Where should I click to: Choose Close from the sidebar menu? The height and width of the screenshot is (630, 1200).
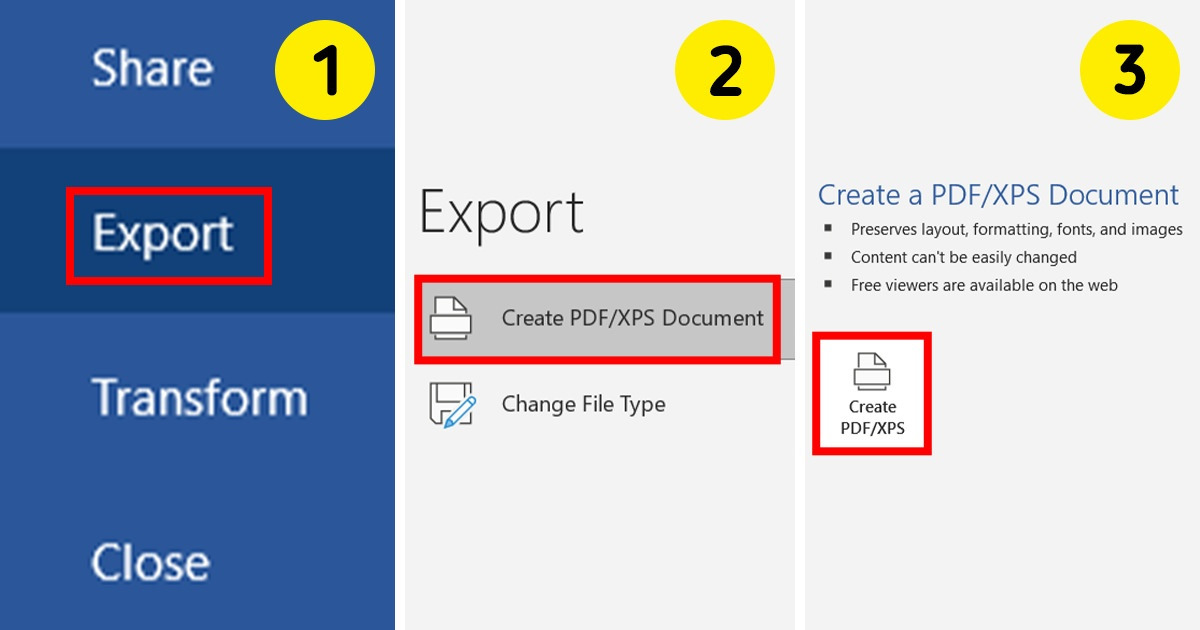click(150, 562)
